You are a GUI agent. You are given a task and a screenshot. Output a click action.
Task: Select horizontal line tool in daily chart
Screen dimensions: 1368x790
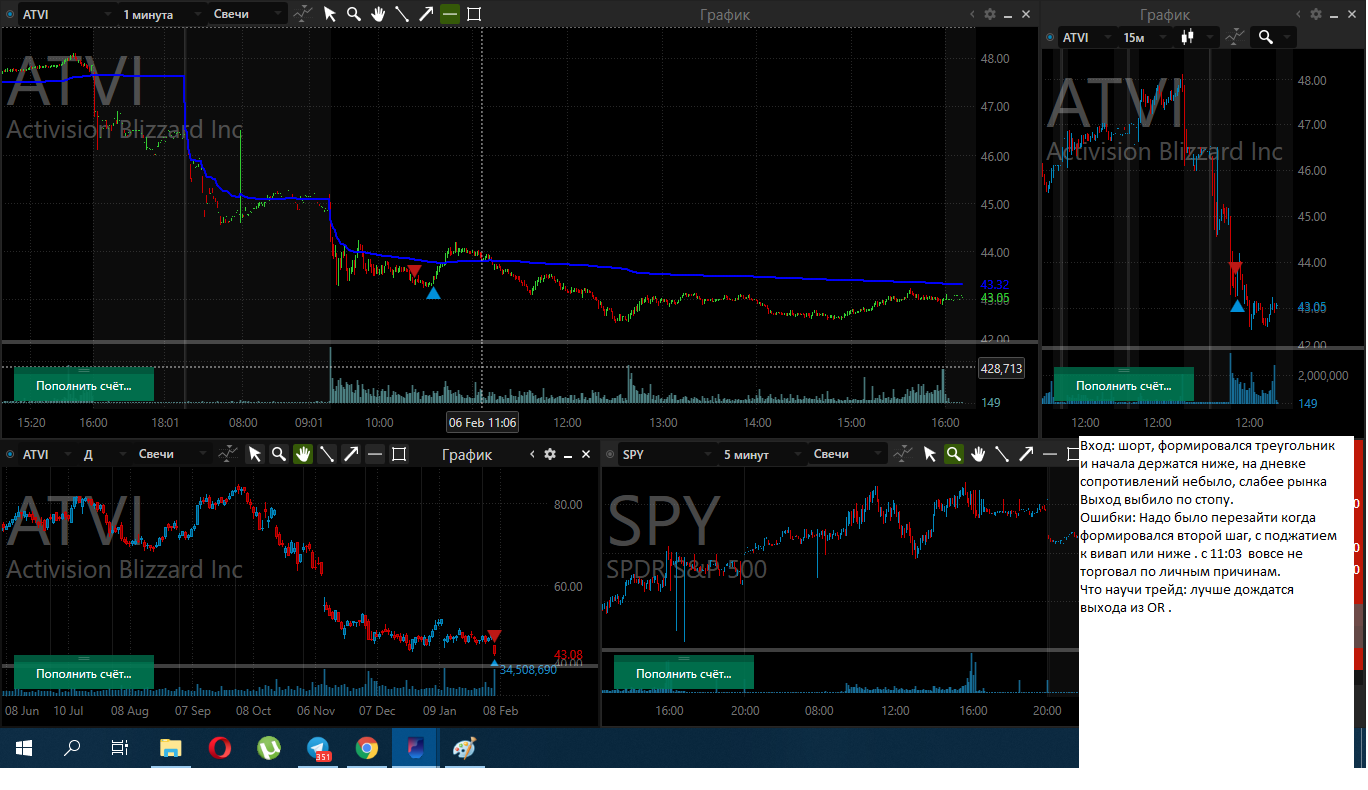[x=375, y=454]
